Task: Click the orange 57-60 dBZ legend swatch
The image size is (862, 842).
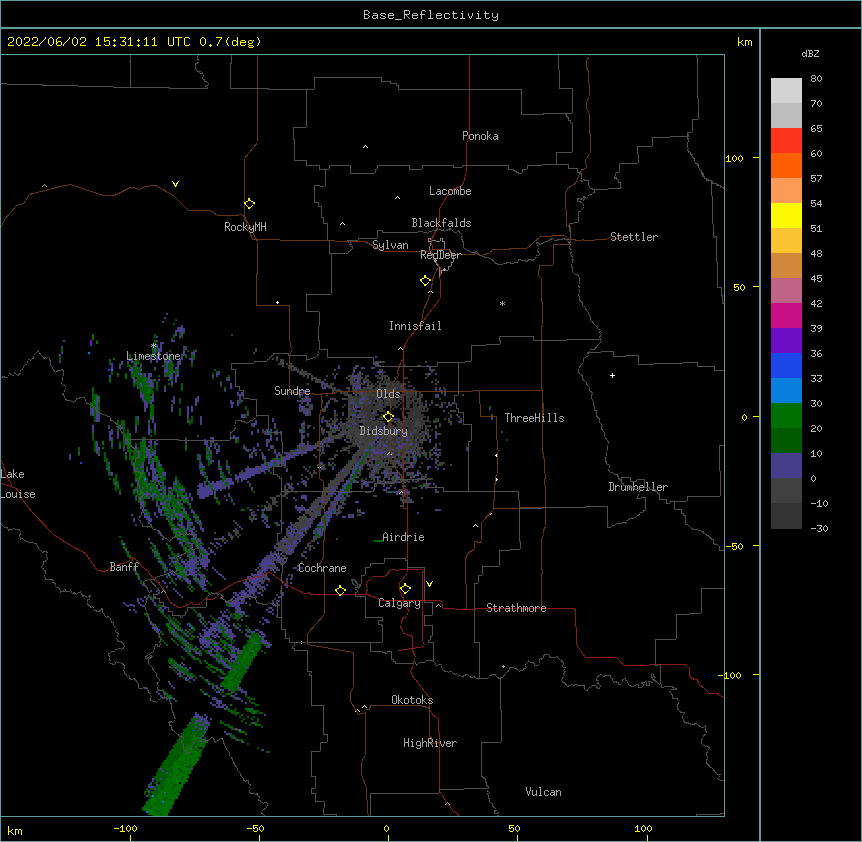Action: (x=786, y=165)
